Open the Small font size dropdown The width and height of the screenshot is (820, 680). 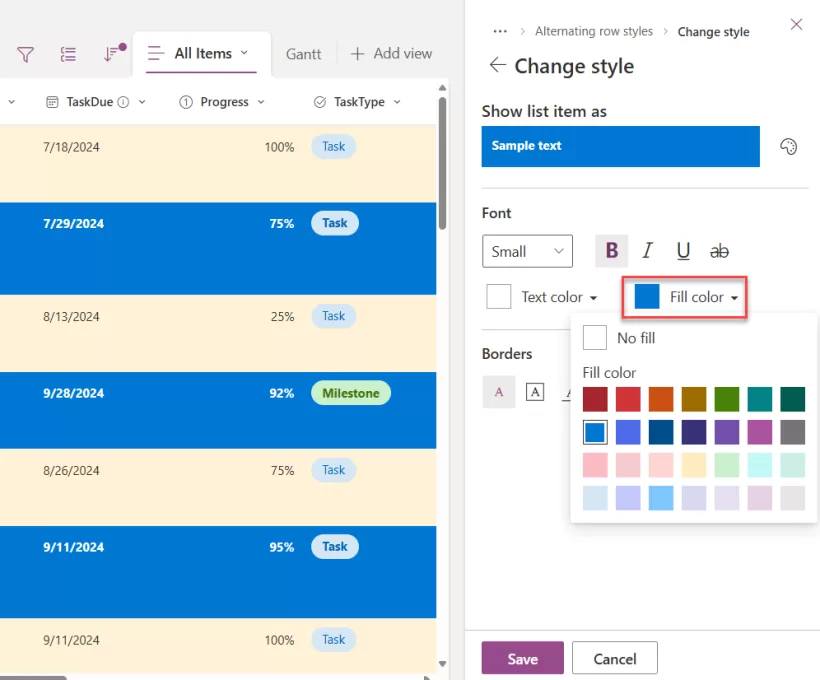click(527, 251)
